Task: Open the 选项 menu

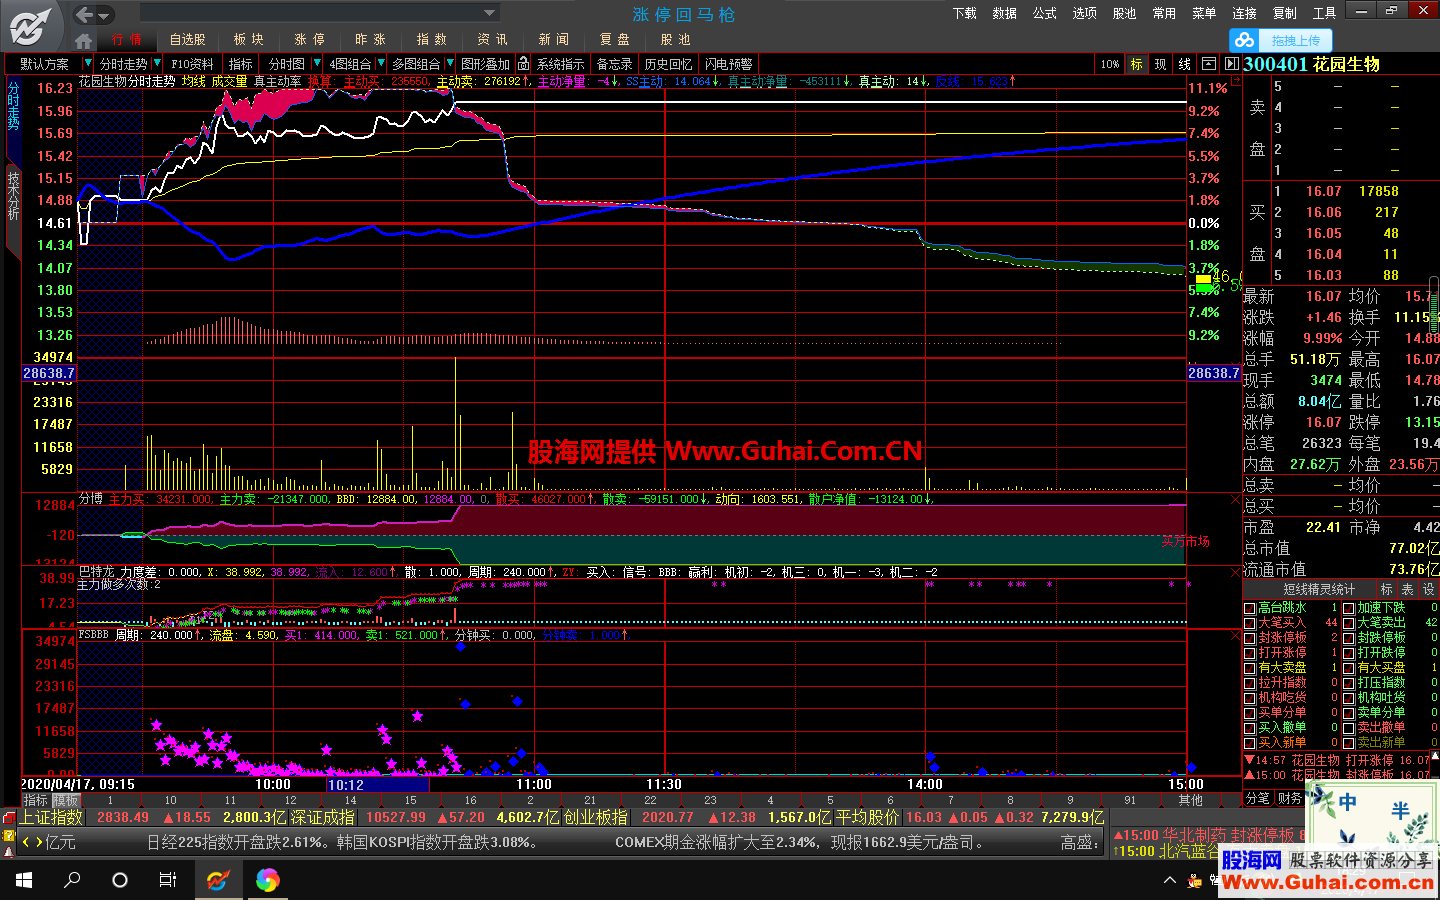Action: point(1084,13)
